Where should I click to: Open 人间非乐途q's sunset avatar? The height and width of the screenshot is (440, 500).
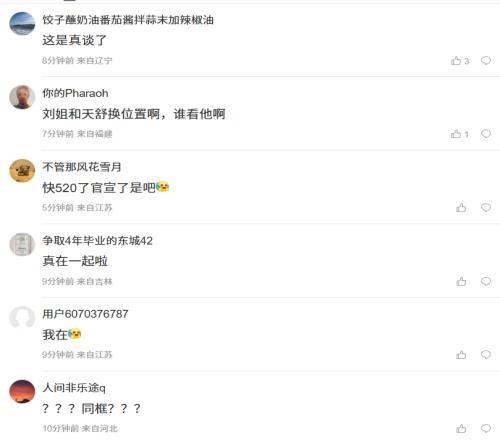pyautogui.click(x=22, y=392)
